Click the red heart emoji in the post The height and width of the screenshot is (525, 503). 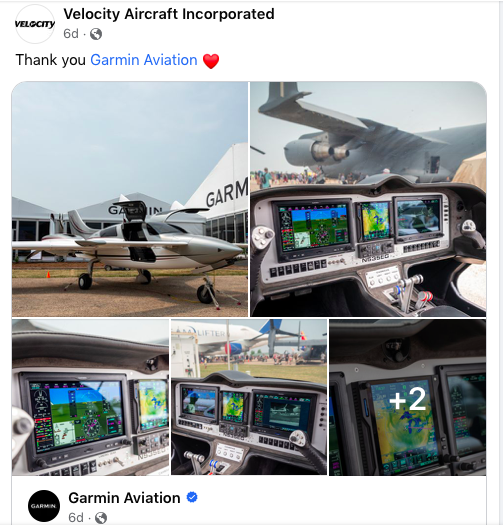(211, 61)
